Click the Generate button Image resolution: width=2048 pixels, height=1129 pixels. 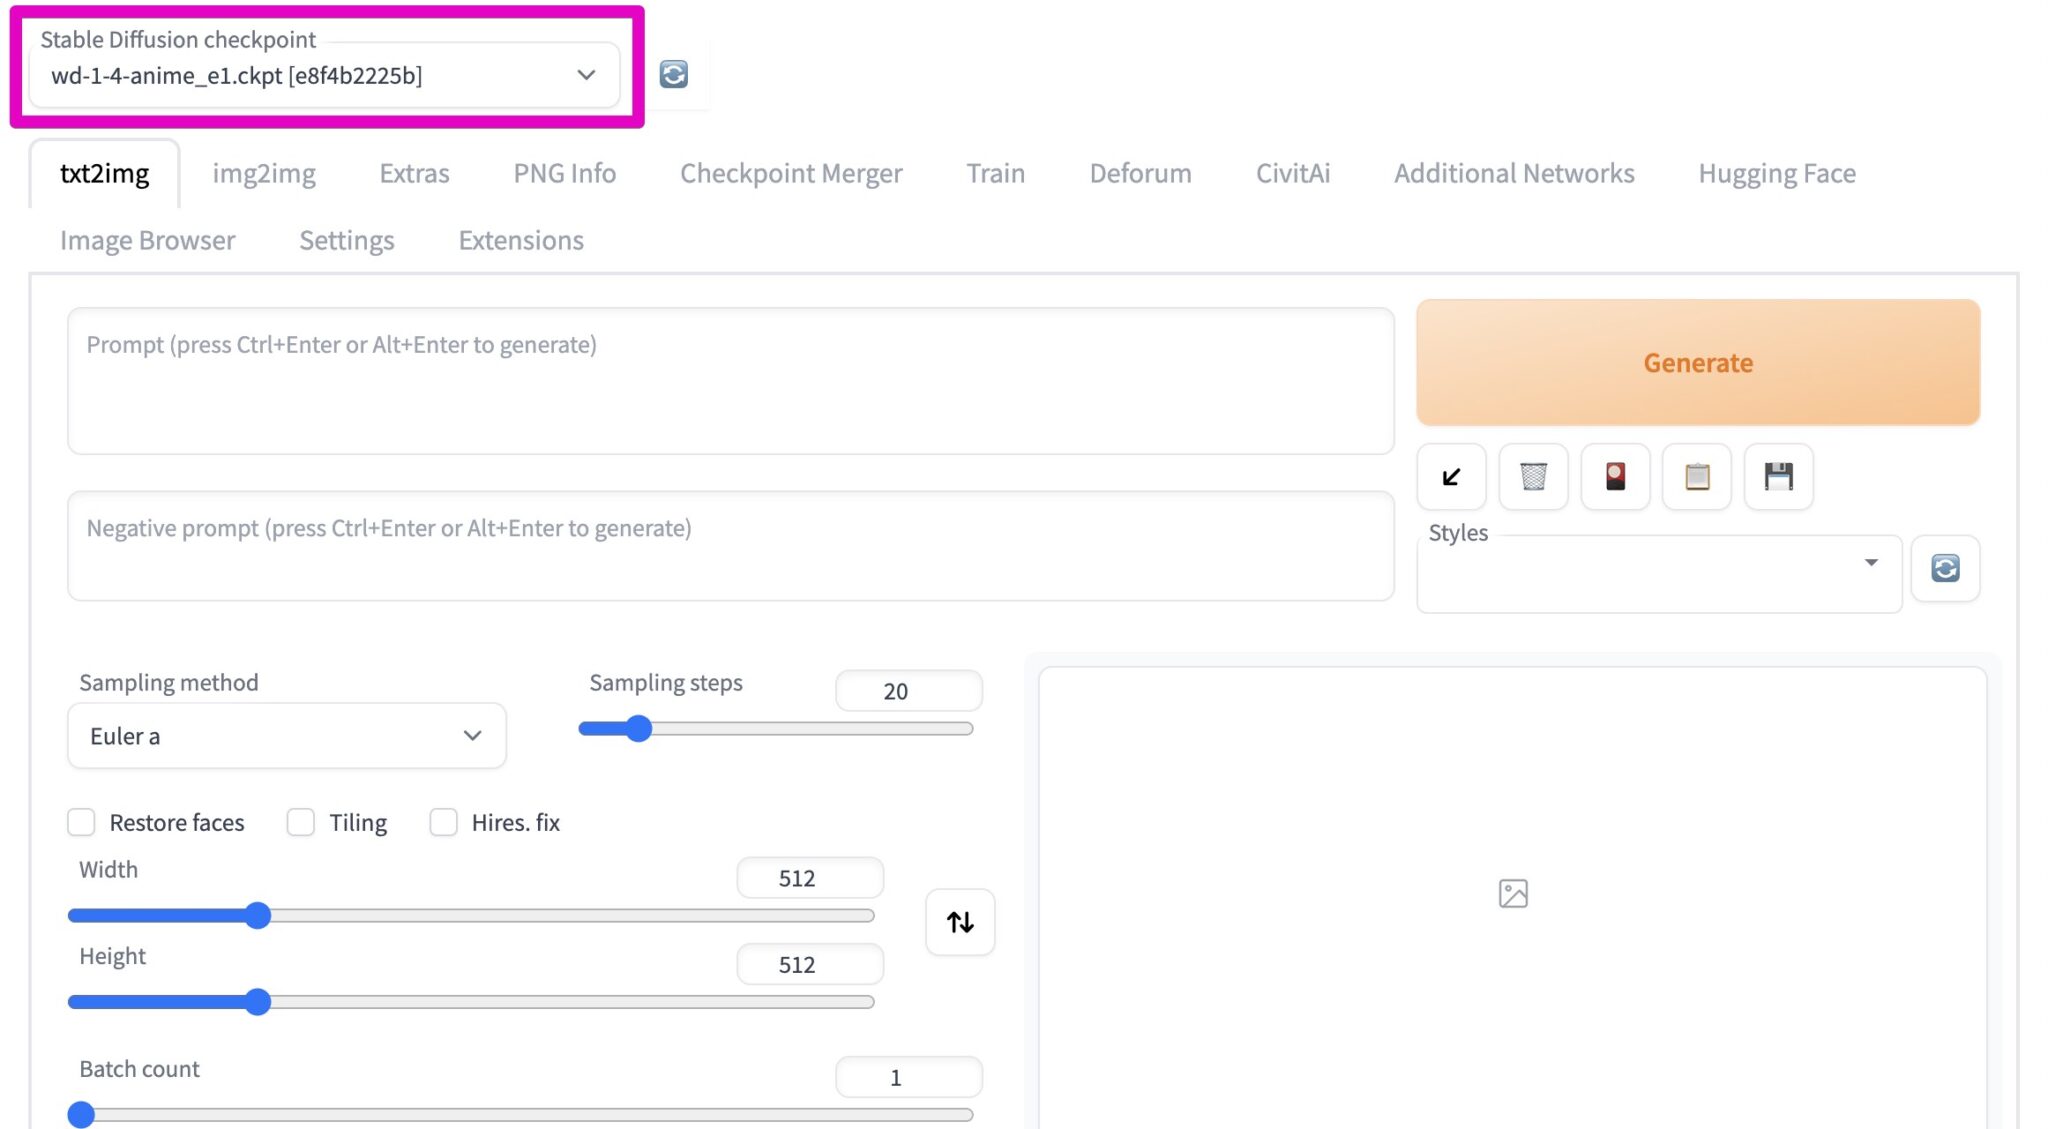coord(1697,363)
